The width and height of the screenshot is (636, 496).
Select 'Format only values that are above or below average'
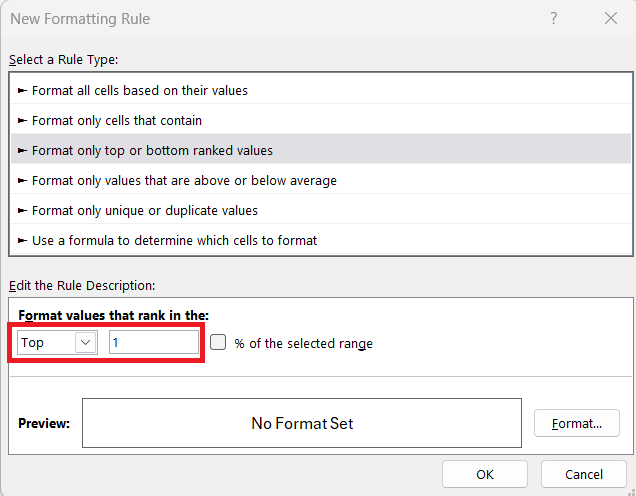(321, 180)
